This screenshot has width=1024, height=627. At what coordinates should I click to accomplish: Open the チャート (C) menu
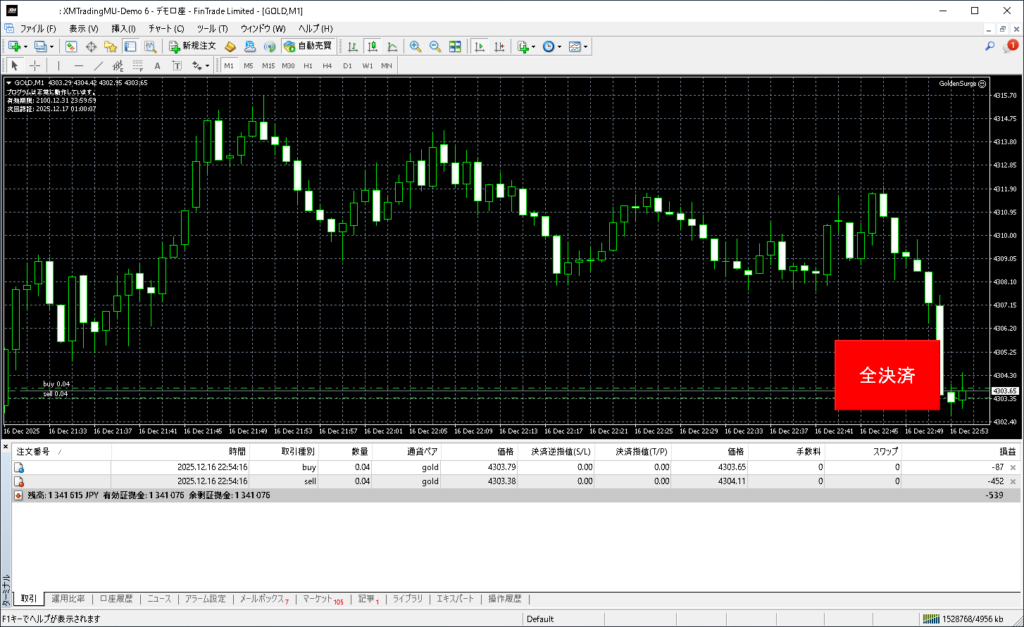point(166,29)
